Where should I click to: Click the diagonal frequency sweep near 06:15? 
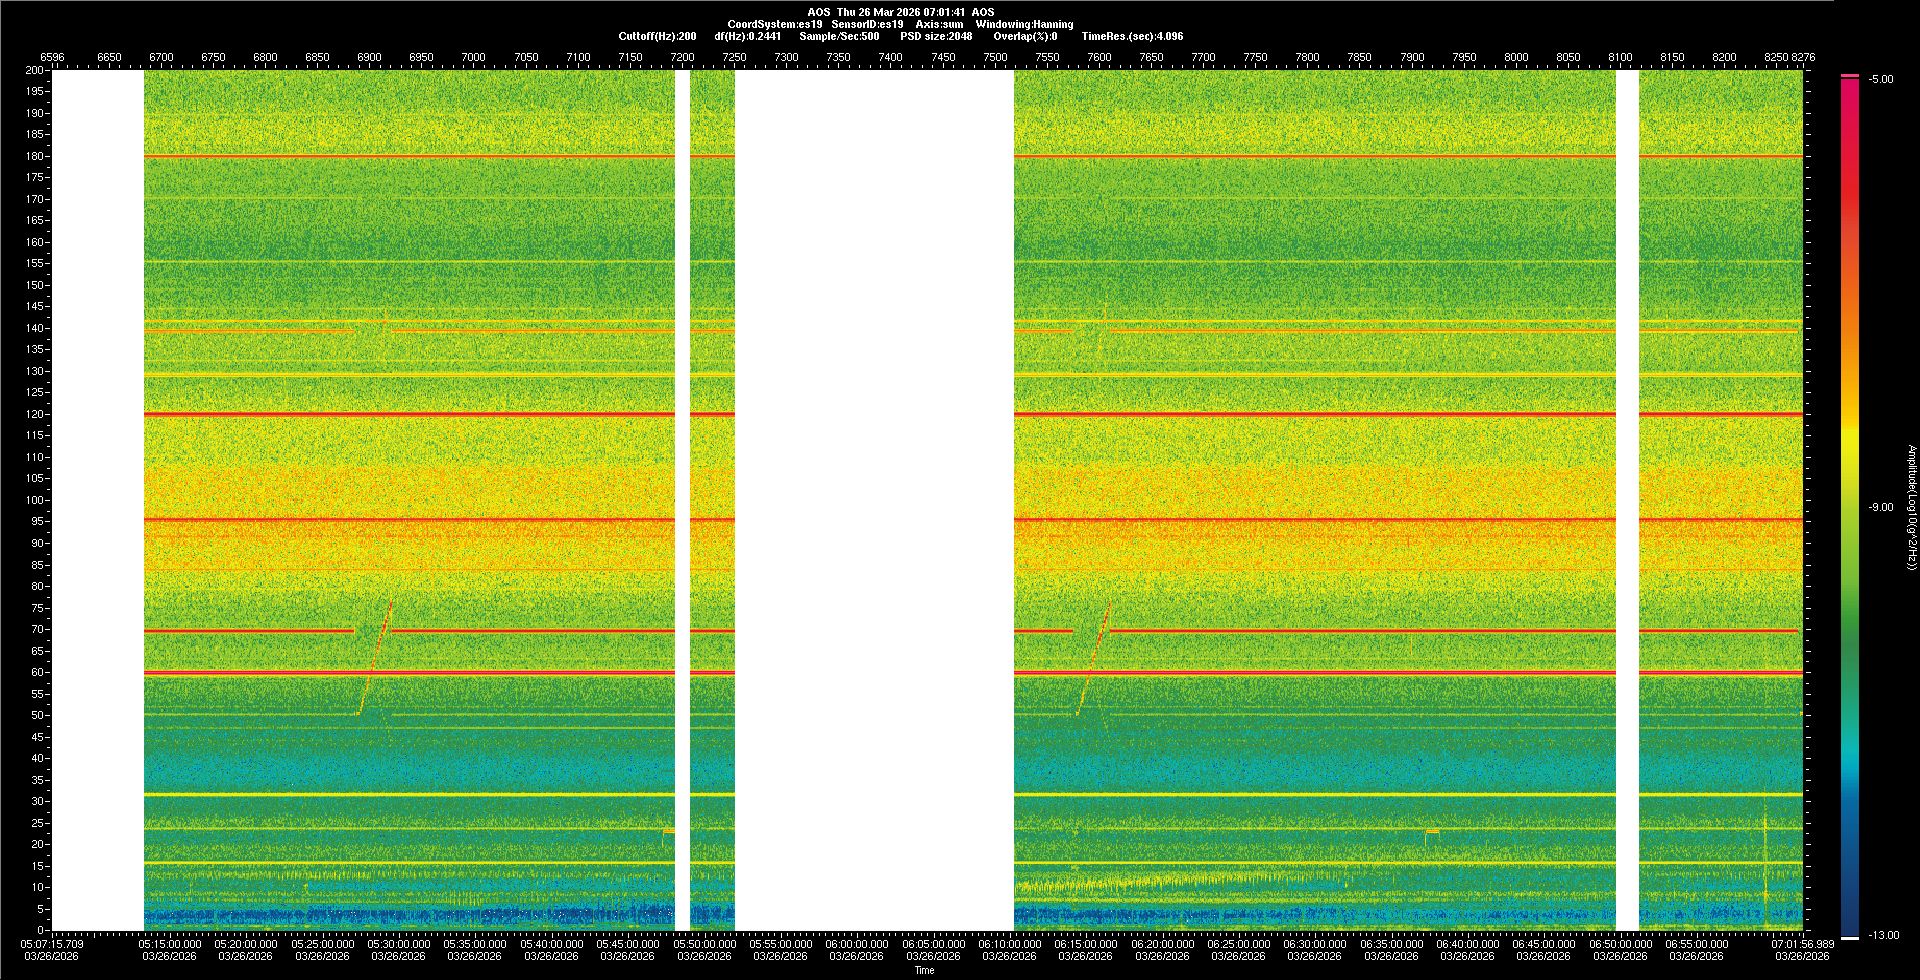pos(1093,658)
